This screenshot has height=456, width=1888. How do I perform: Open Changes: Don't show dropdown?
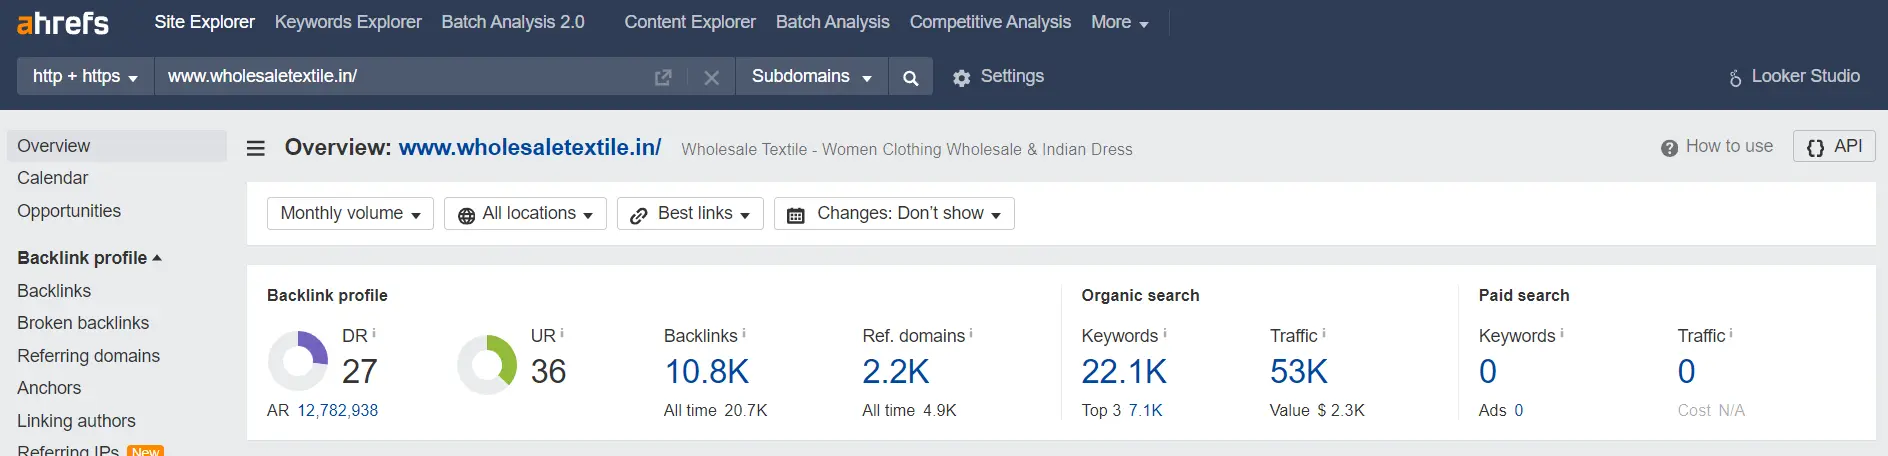click(894, 213)
